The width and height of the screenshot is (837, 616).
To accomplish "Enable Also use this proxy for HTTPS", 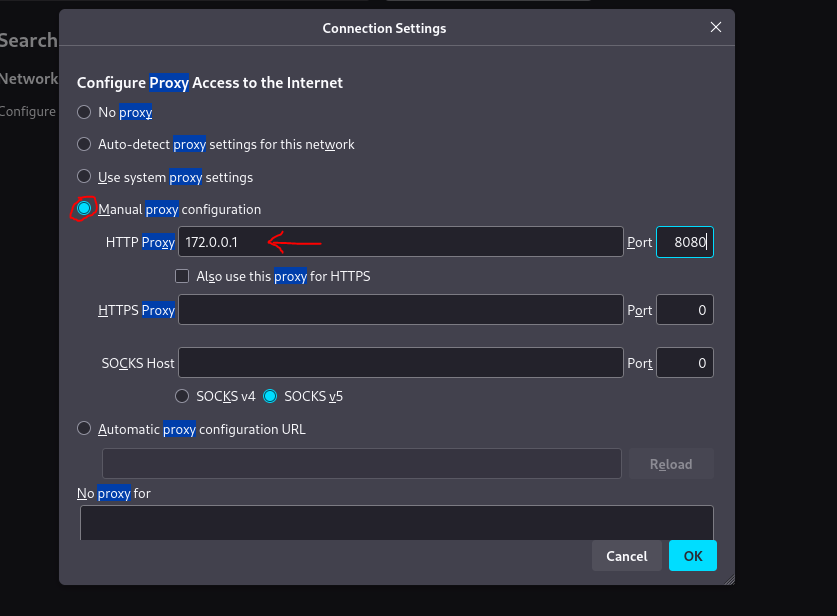I will (x=182, y=276).
